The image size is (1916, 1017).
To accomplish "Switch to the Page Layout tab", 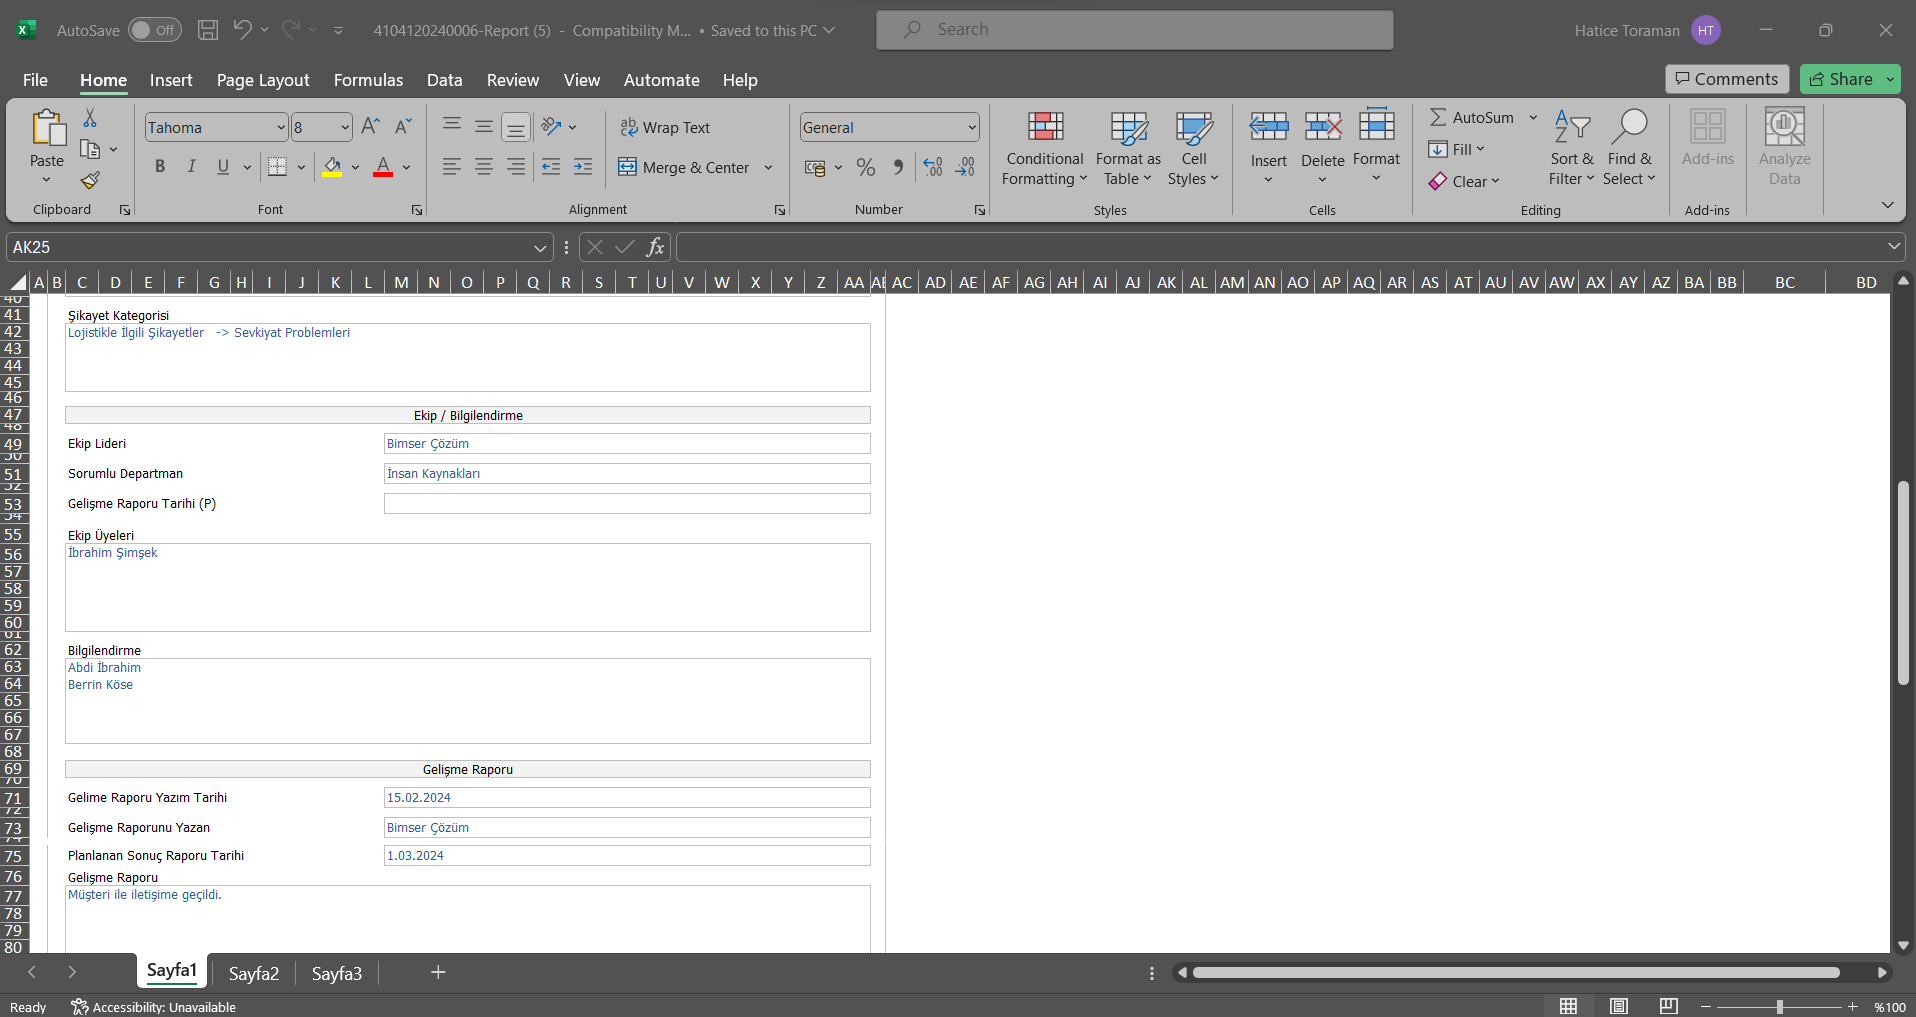I will pyautogui.click(x=263, y=80).
